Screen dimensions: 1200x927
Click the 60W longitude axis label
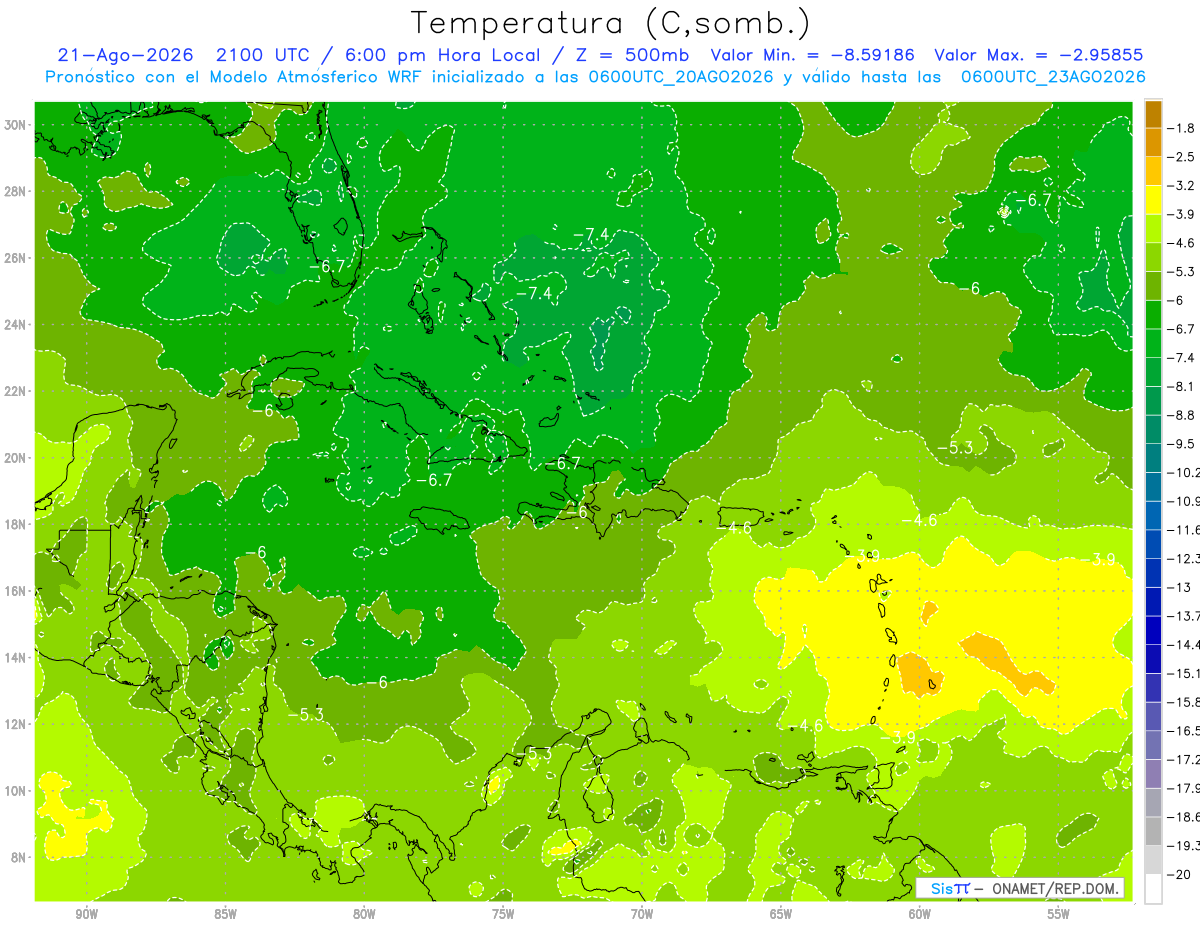pos(920,913)
